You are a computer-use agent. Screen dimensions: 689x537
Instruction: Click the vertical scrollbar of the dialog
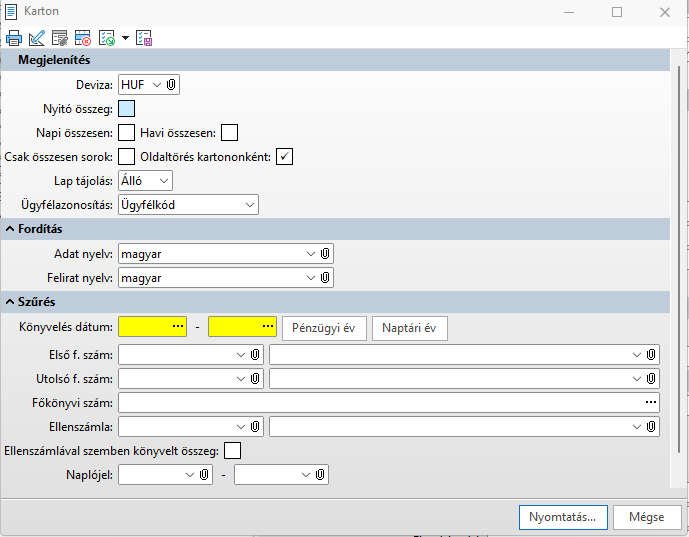click(x=679, y=259)
